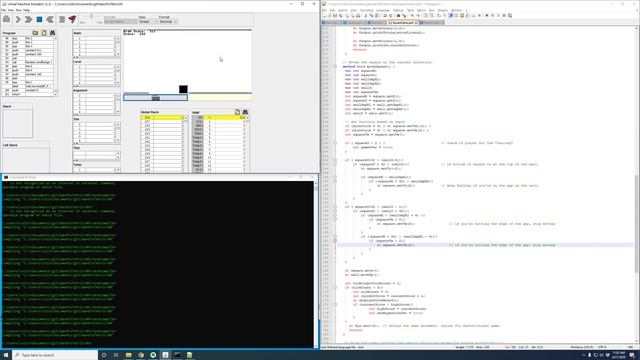Click the Program panel scroll-down arrow
The image size is (640, 360).
56,94
